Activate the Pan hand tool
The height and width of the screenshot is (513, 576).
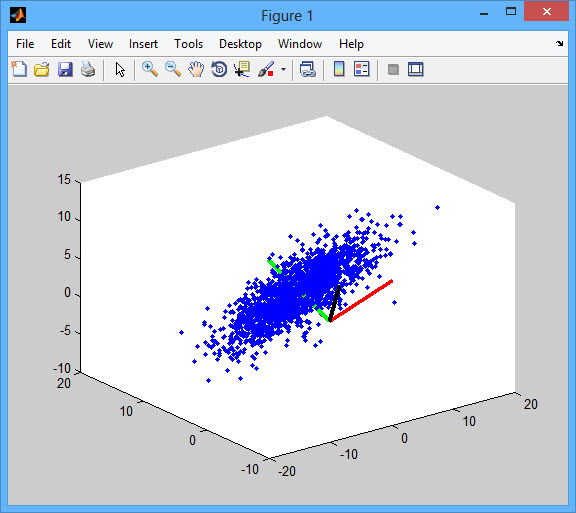[196, 69]
